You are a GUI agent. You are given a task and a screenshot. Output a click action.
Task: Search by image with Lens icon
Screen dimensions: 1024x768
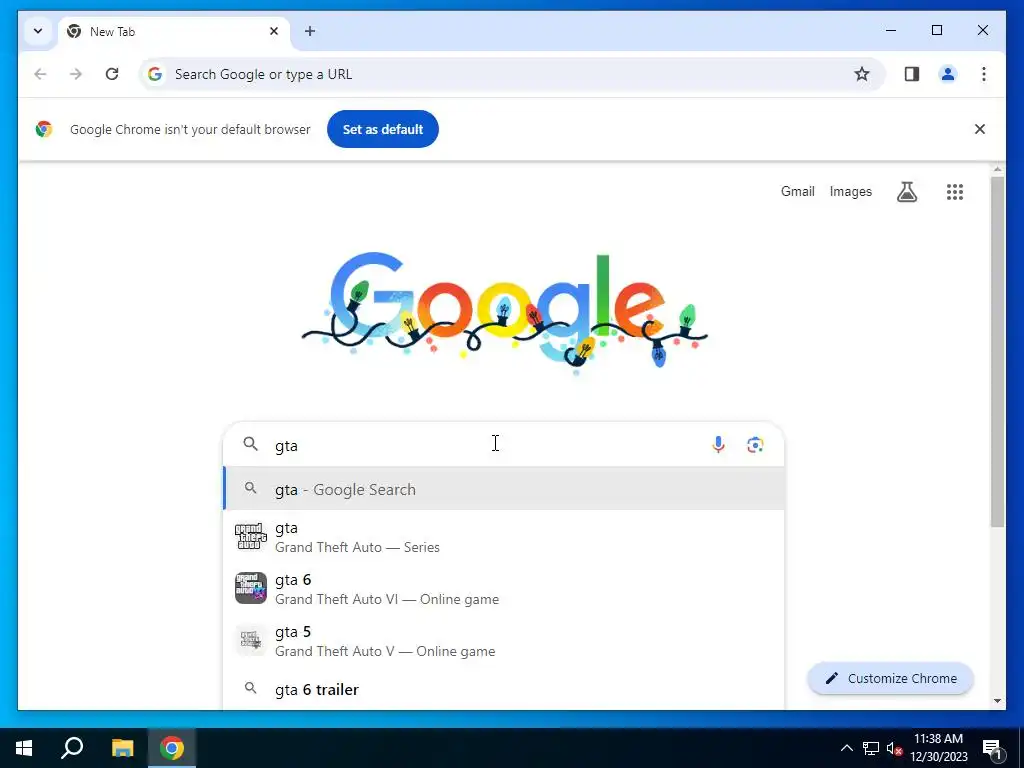(755, 445)
